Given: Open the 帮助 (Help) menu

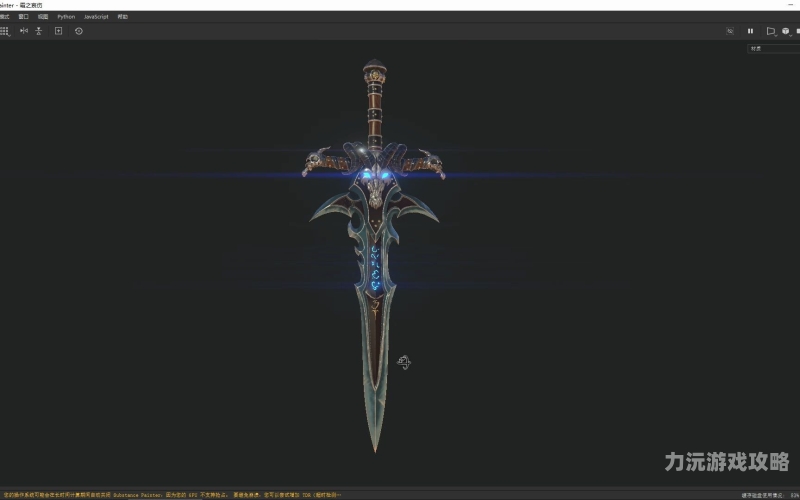Looking at the screenshot, I should [x=122, y=17].
